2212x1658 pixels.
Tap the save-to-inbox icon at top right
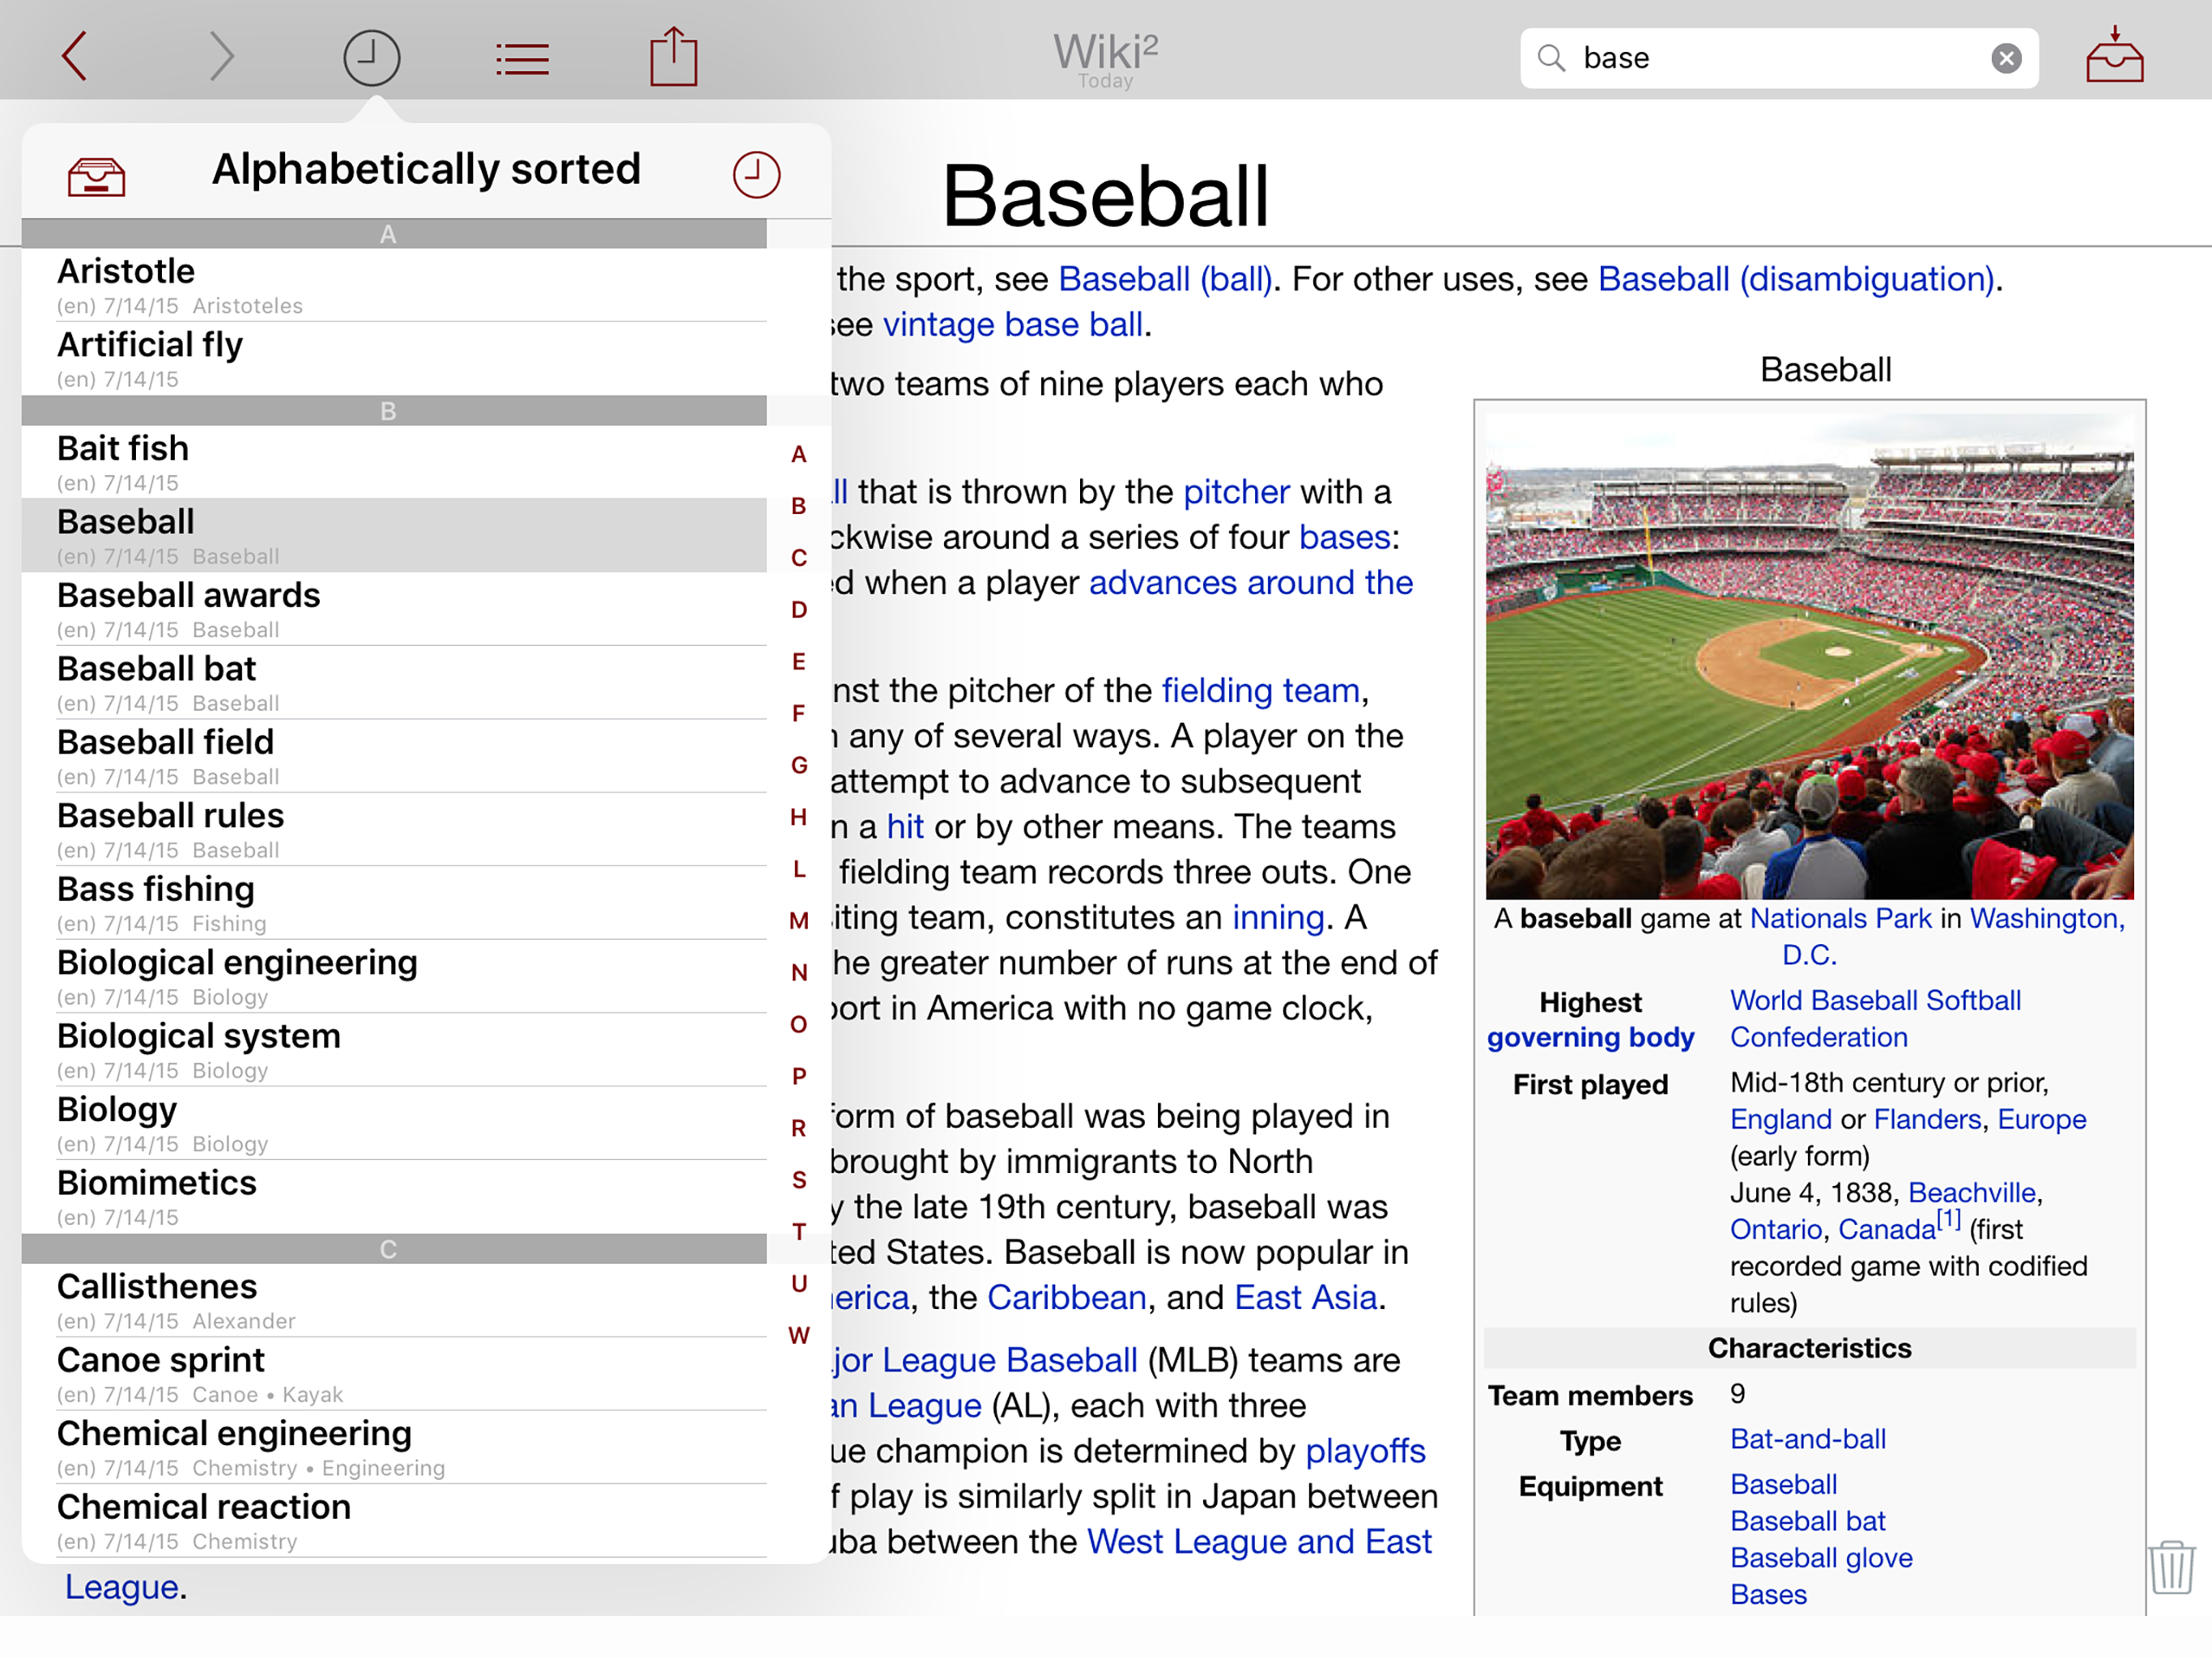point(2114,56)
